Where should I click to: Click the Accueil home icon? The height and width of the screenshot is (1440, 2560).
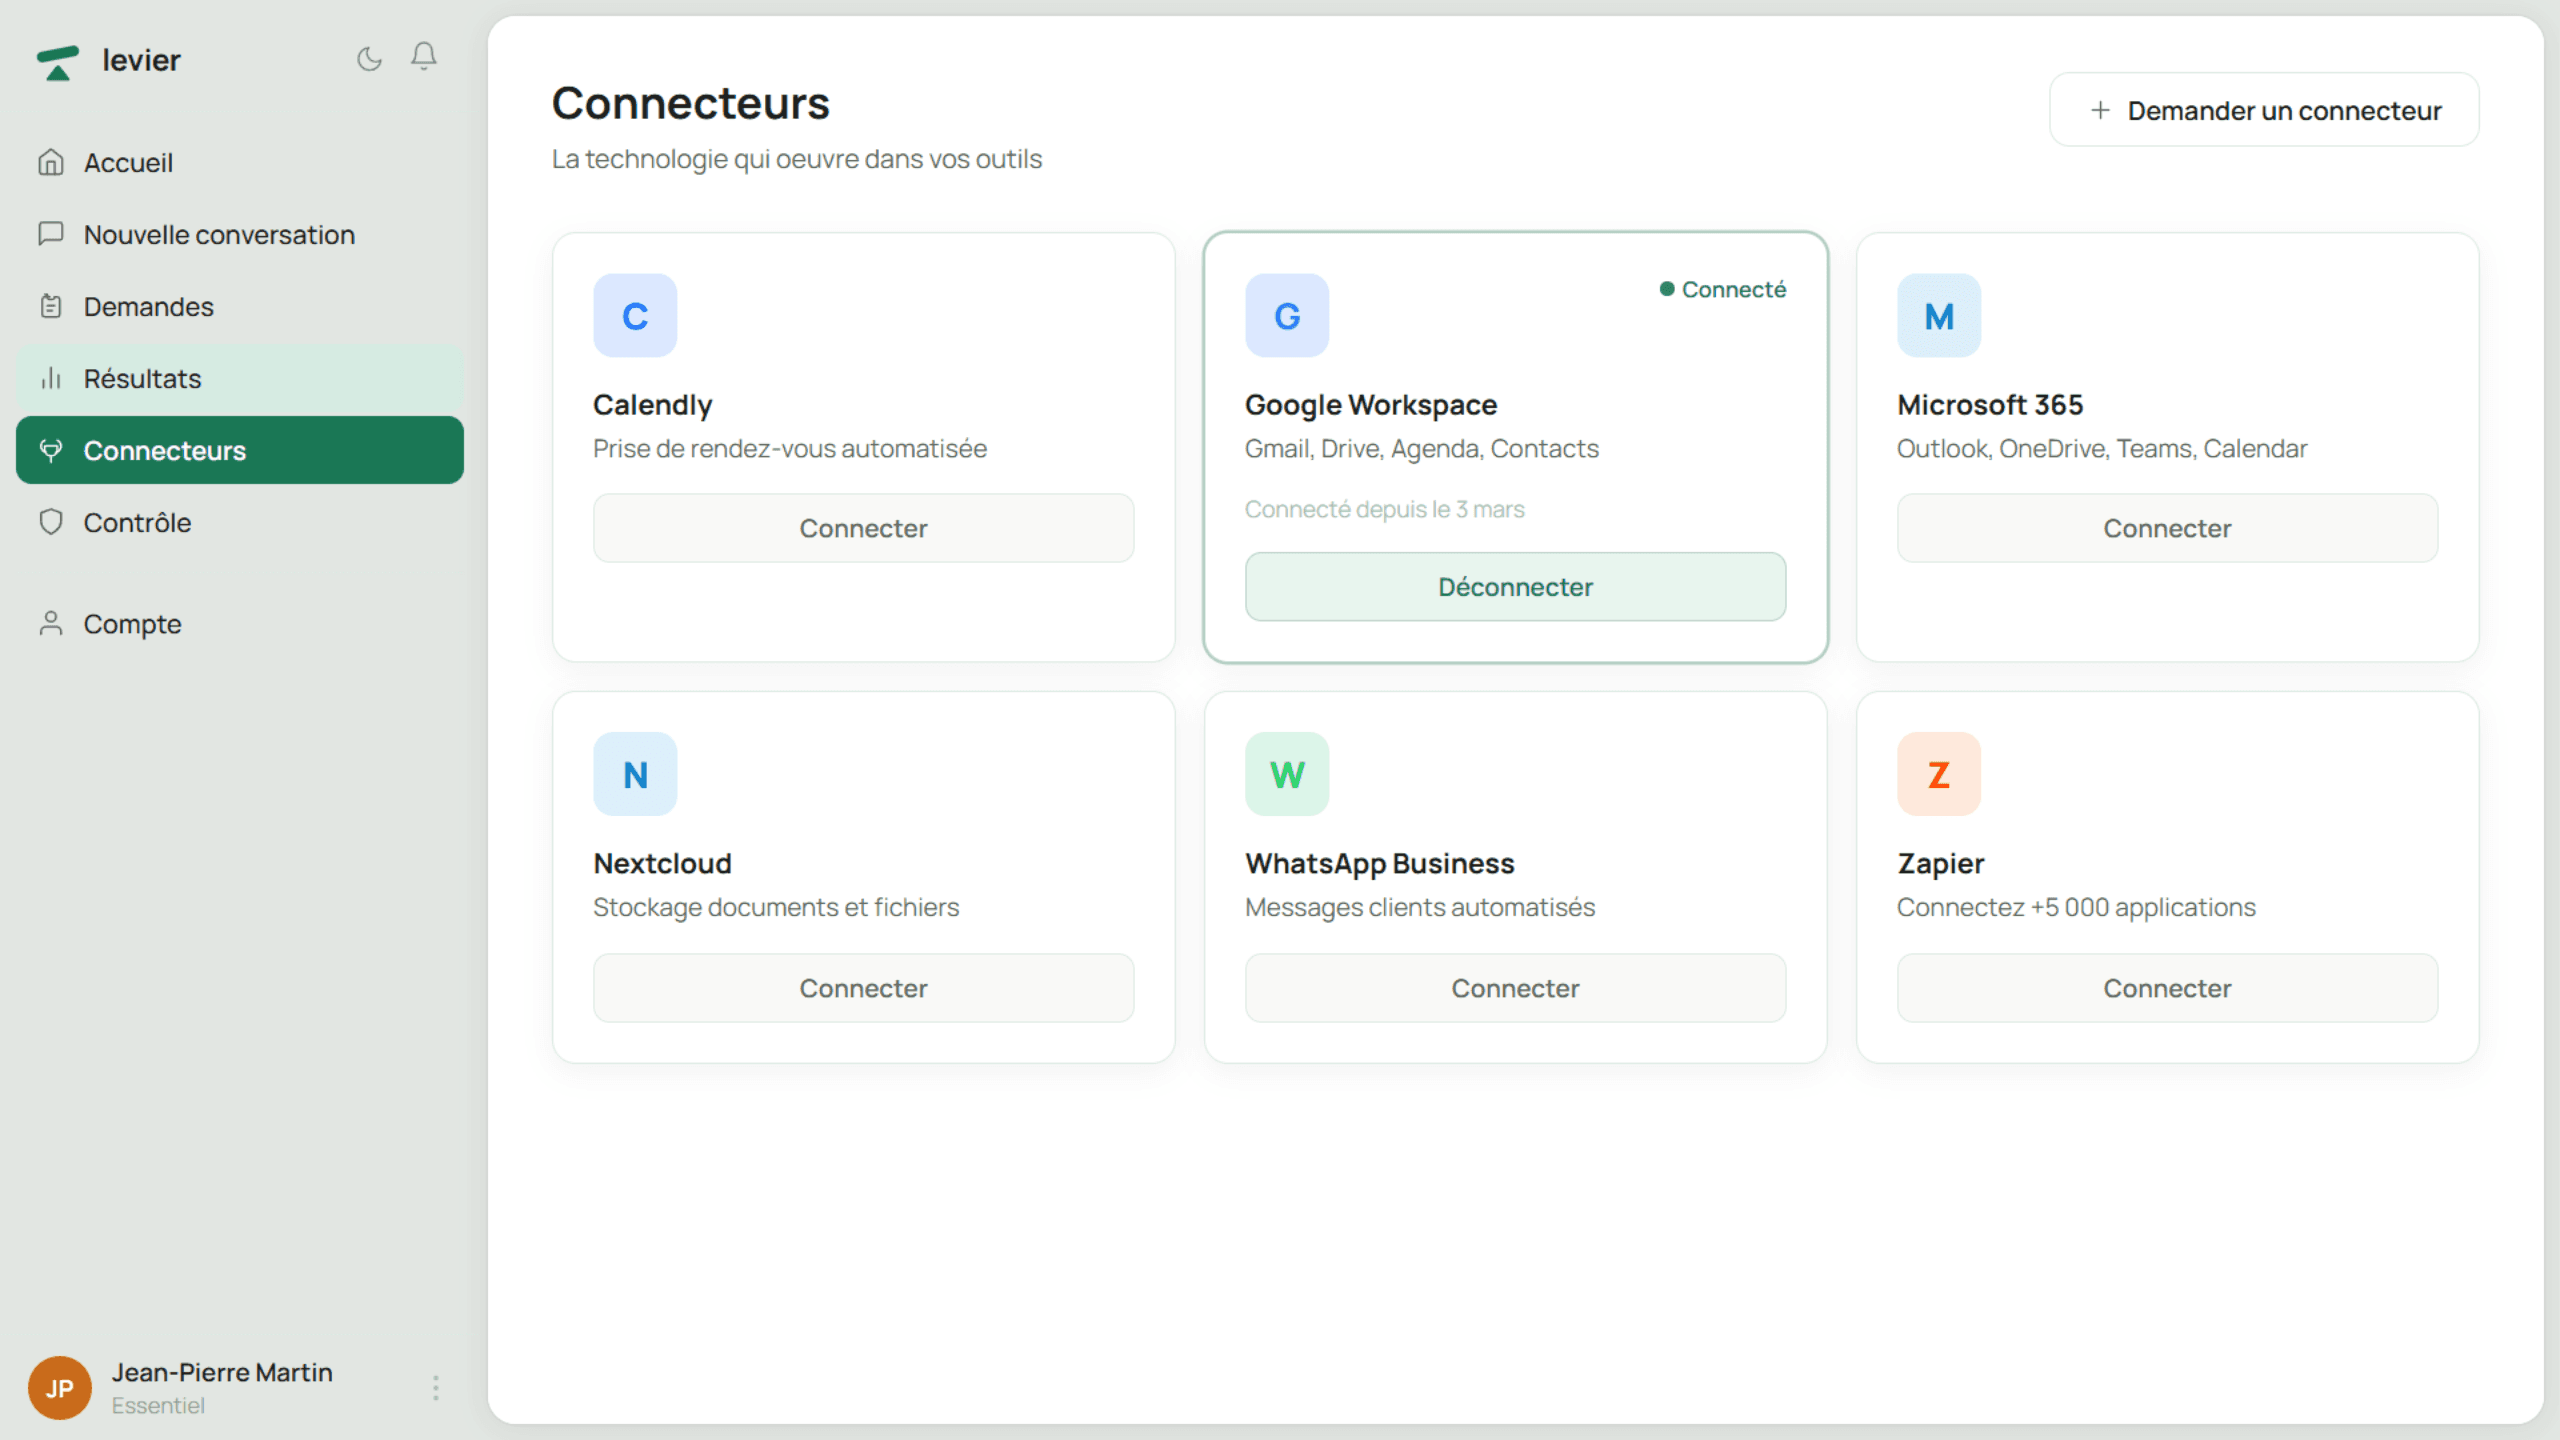(51, 162)
